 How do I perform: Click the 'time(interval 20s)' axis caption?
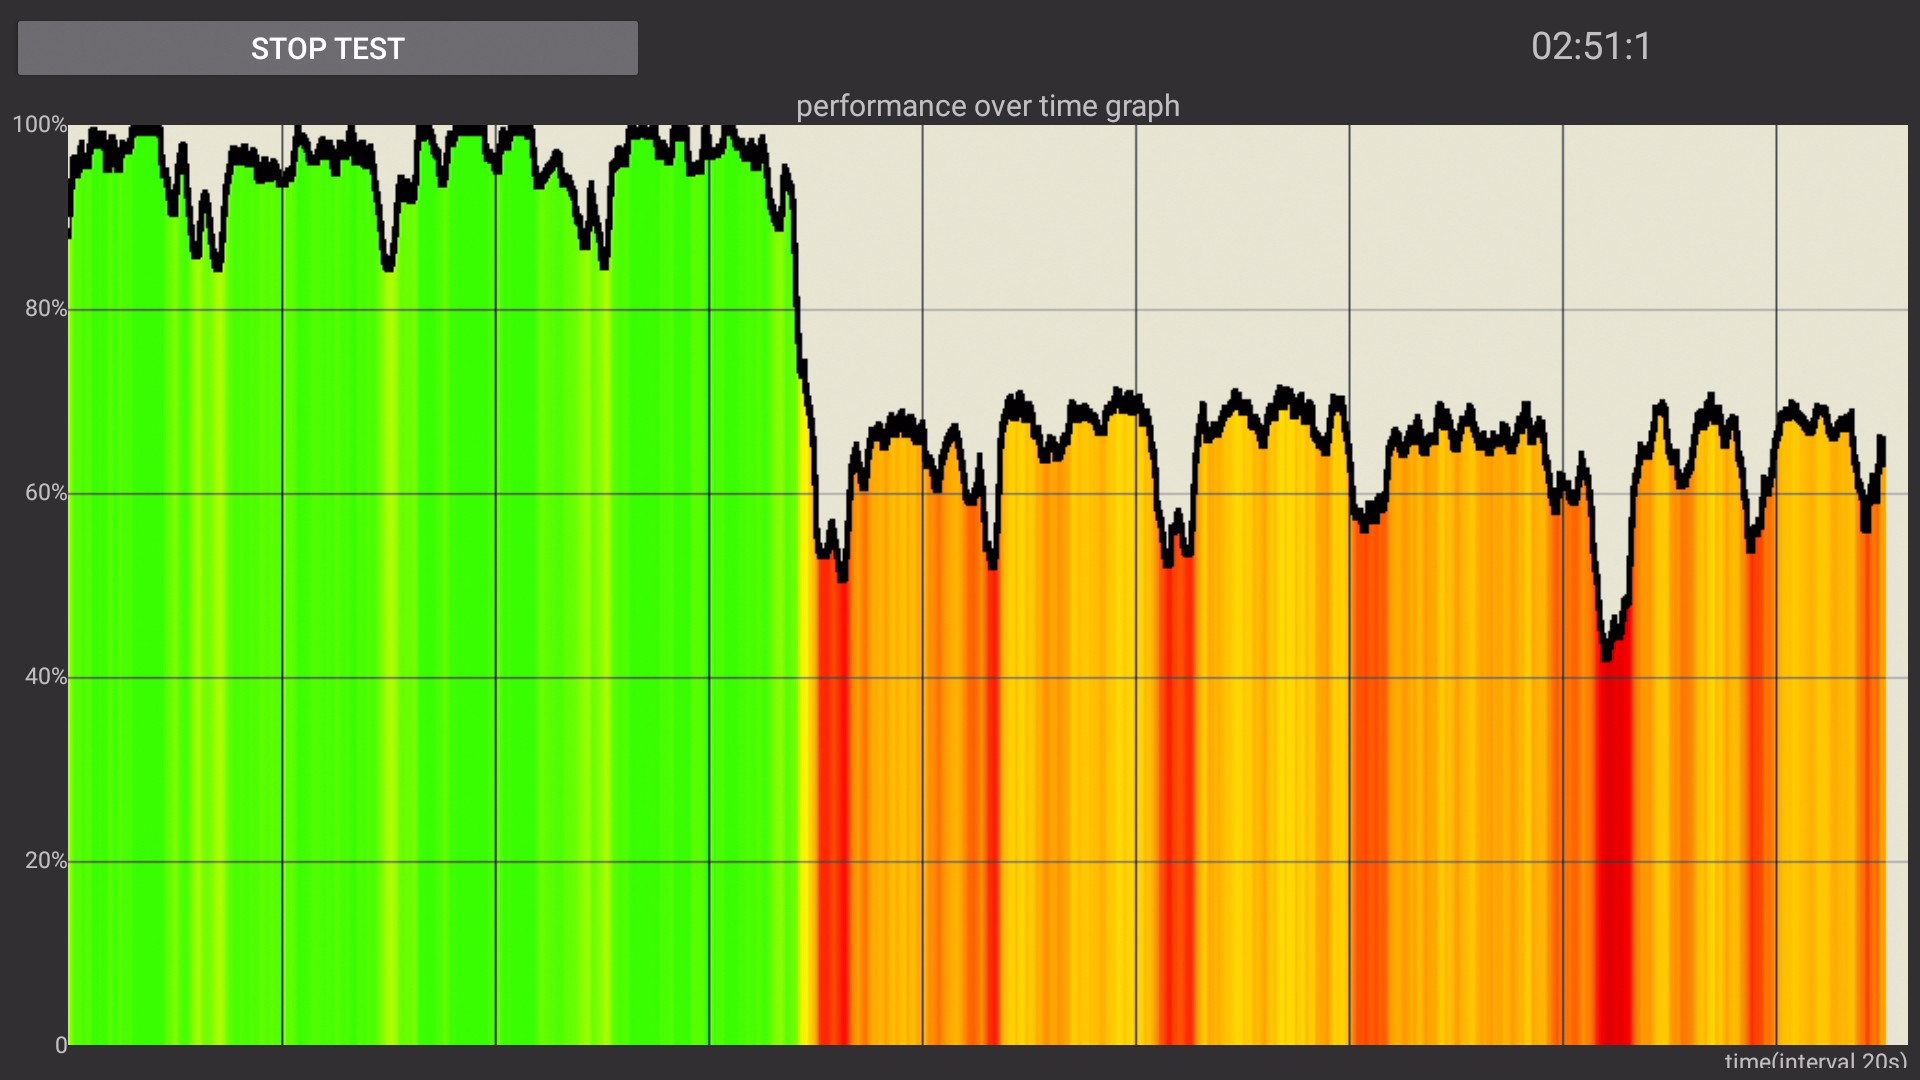(x=1814, y=1061)
